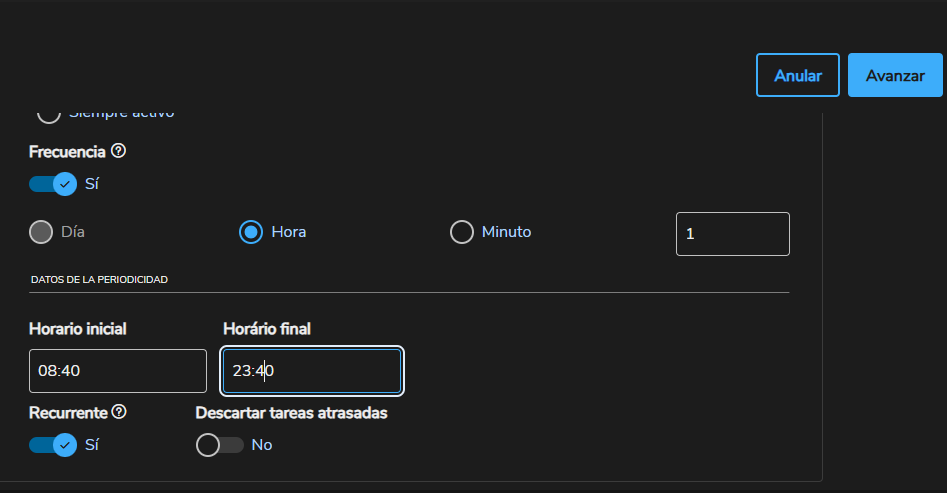The image size is (947, 493).
Task: Enable the Descartar tareas atrasadas toggle
Action: pos(220,444)
